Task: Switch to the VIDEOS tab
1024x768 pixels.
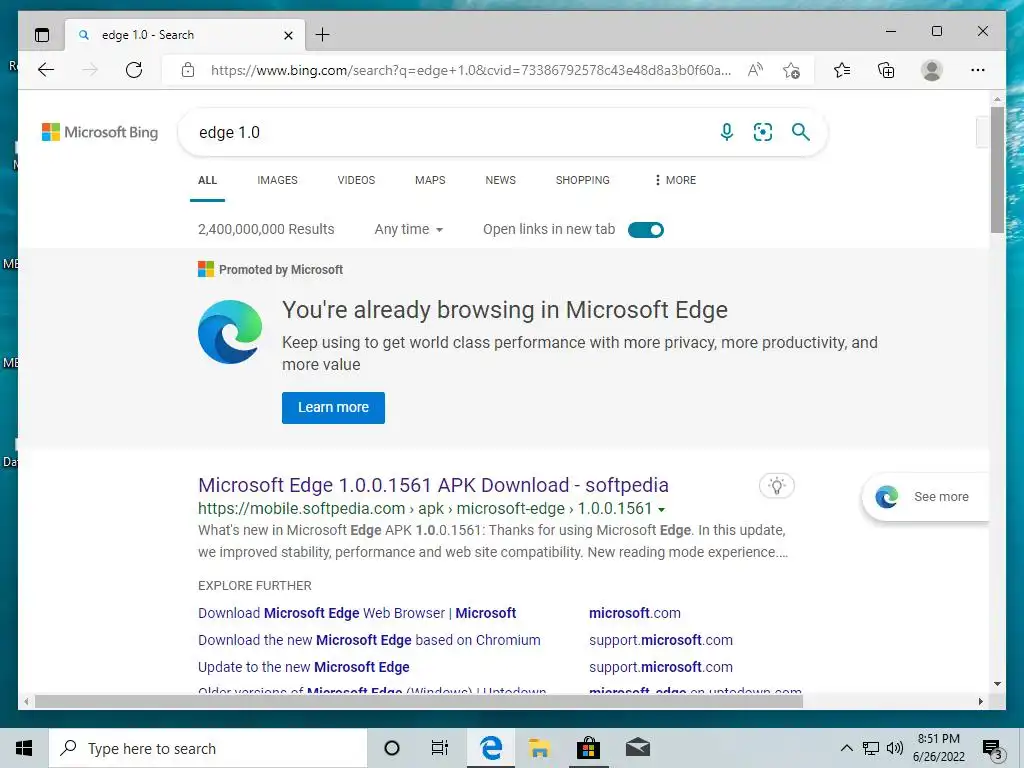Action: point(356,180)
